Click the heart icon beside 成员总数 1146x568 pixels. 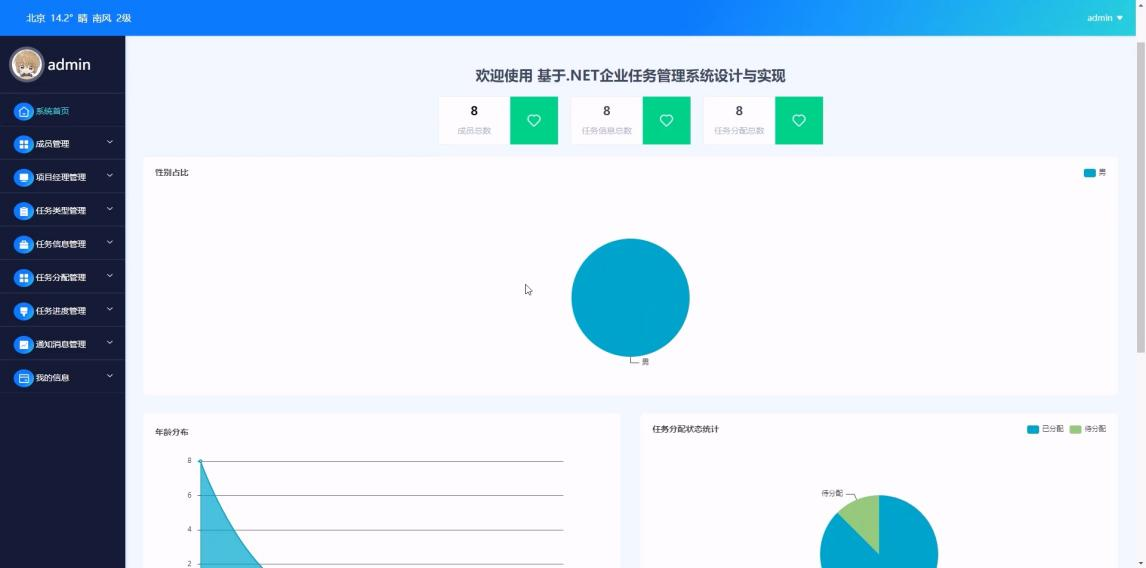[534, 121]
